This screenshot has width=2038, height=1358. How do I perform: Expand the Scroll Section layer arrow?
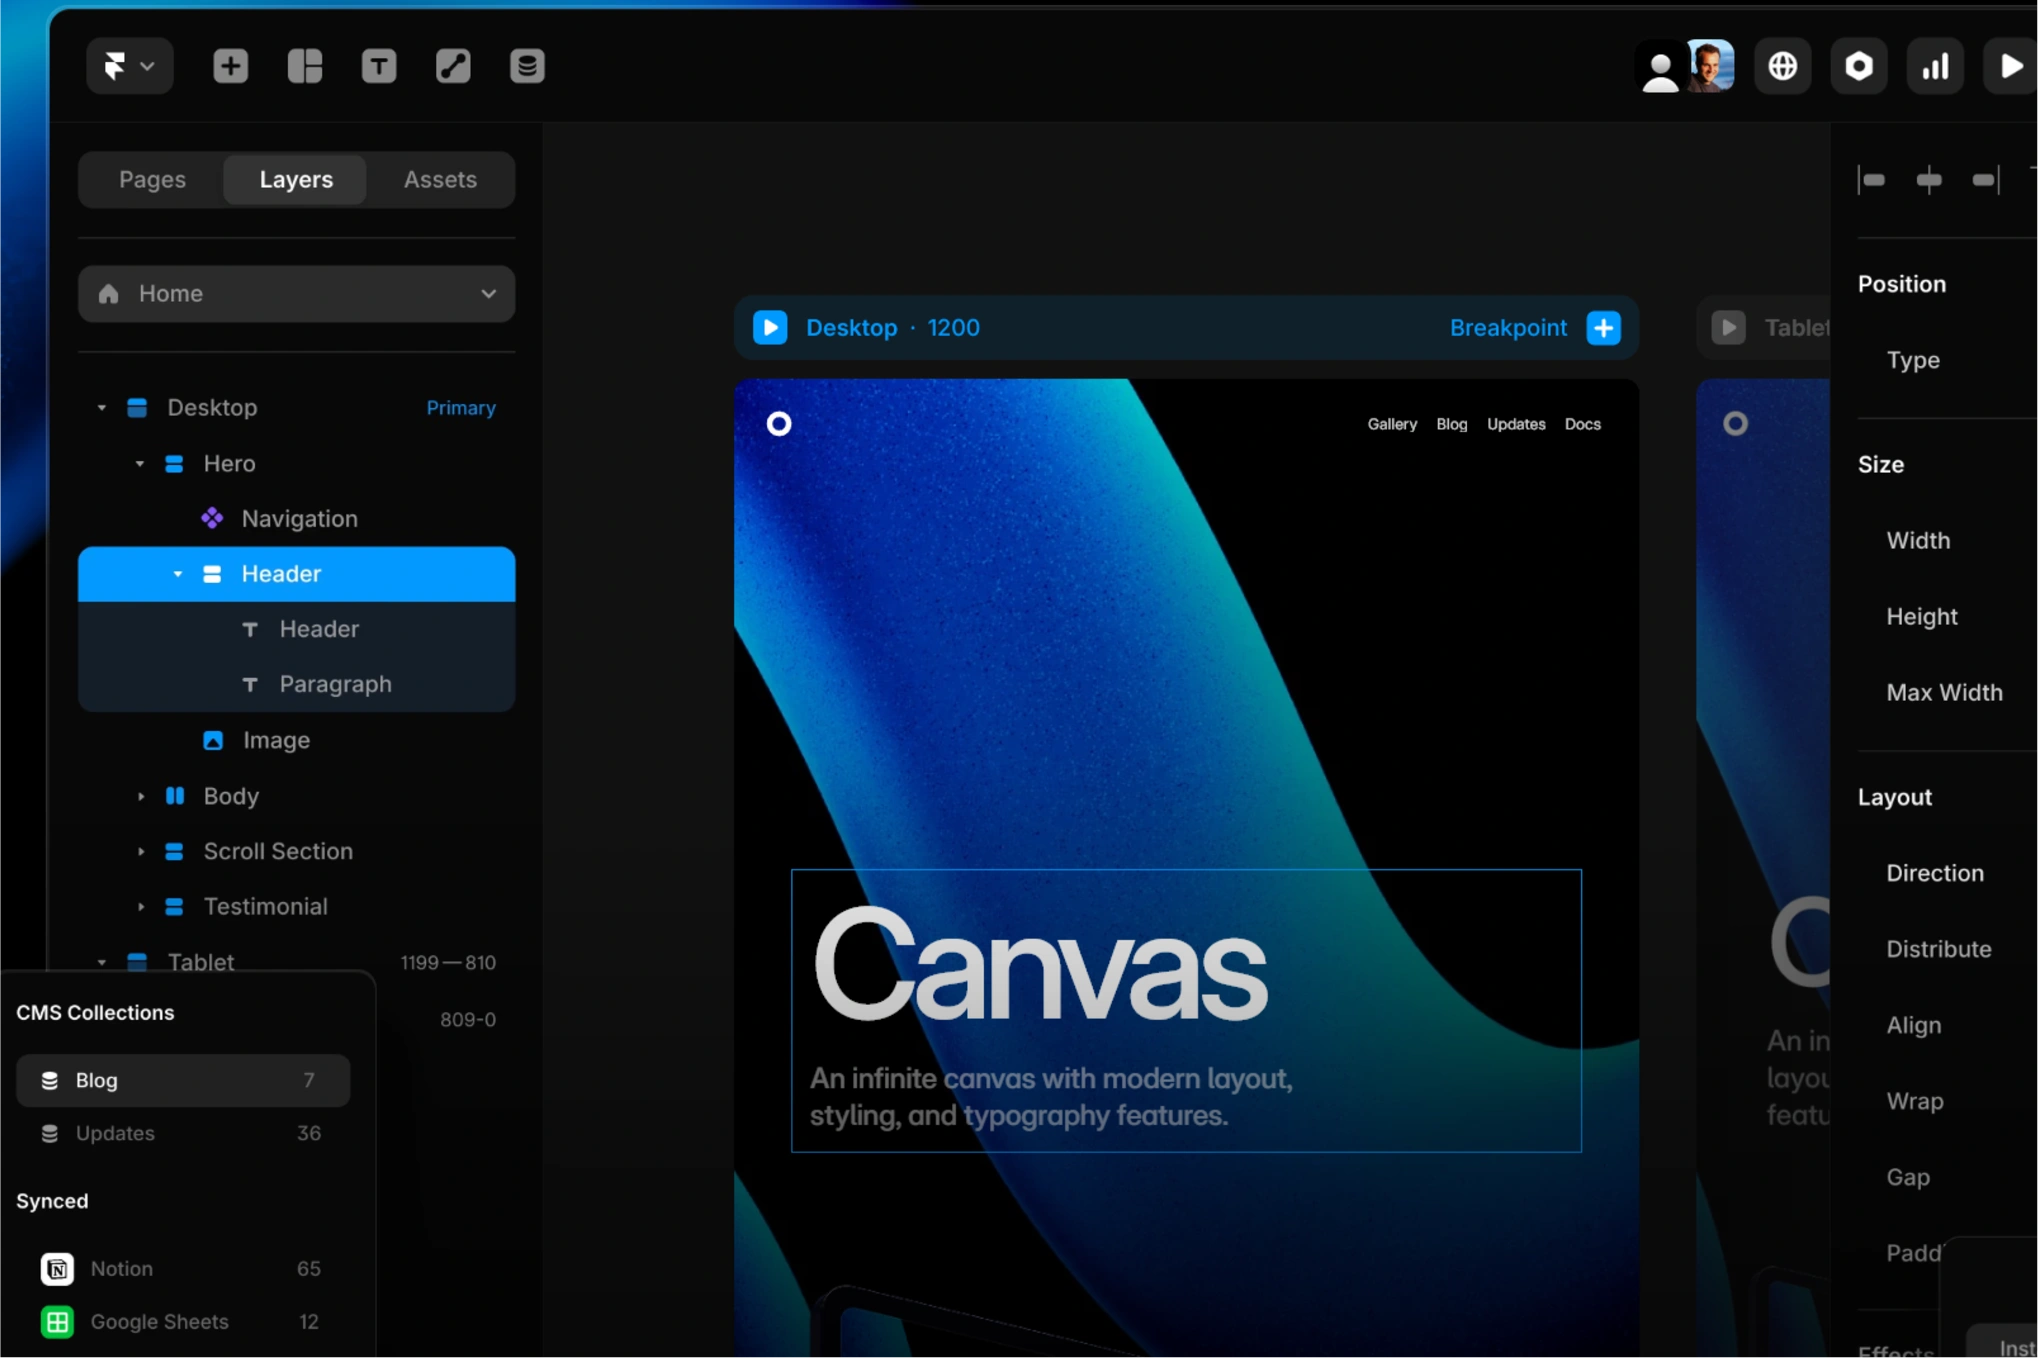click(x=140, y=851)
